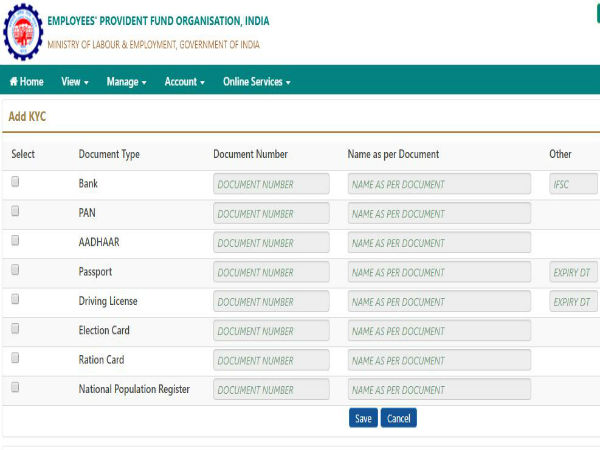Tick the Driving License checkbox
This screenshot has height=450, width=600.
tap(15, 300)
